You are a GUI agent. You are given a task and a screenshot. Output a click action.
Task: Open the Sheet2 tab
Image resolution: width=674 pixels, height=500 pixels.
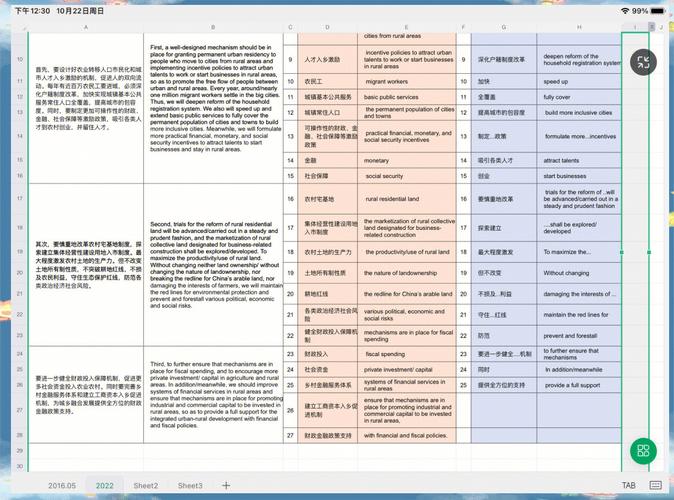coord(146,485)
